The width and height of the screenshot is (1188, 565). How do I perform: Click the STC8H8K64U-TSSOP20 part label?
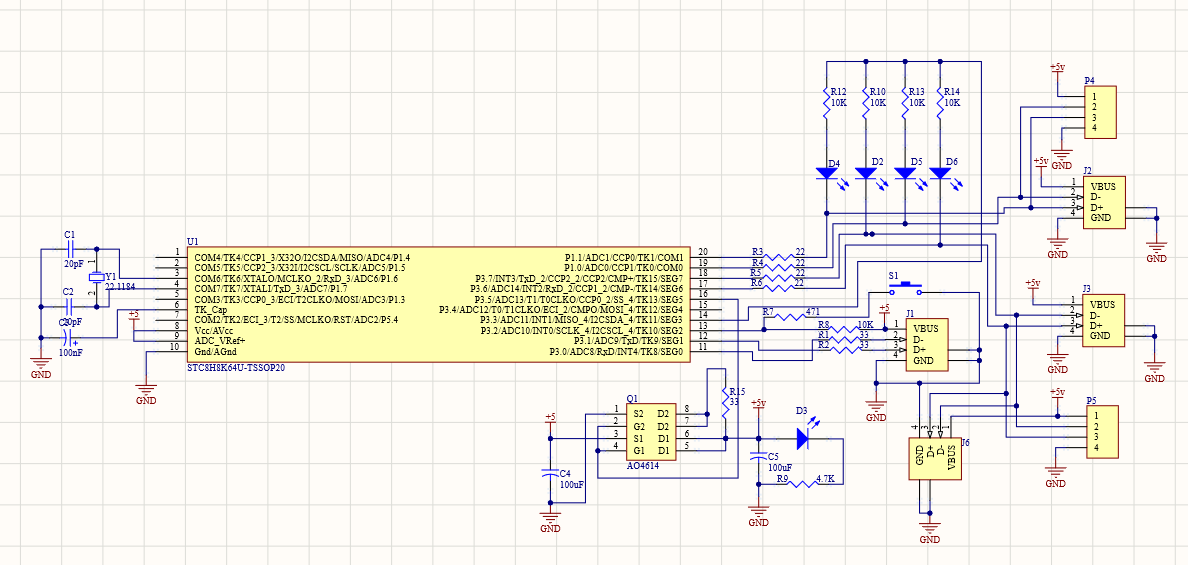(x=236, y=366)
